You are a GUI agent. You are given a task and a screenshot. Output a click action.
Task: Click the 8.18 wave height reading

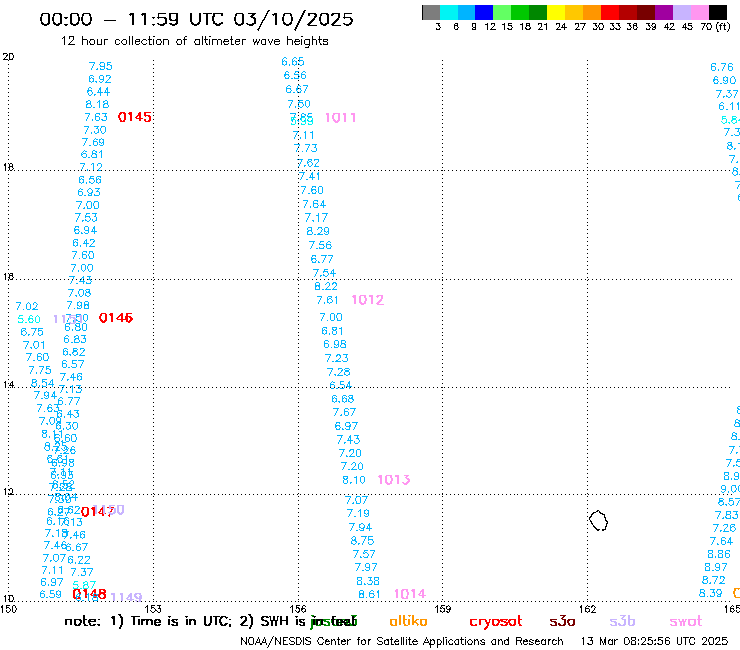[x=97, y=104]
